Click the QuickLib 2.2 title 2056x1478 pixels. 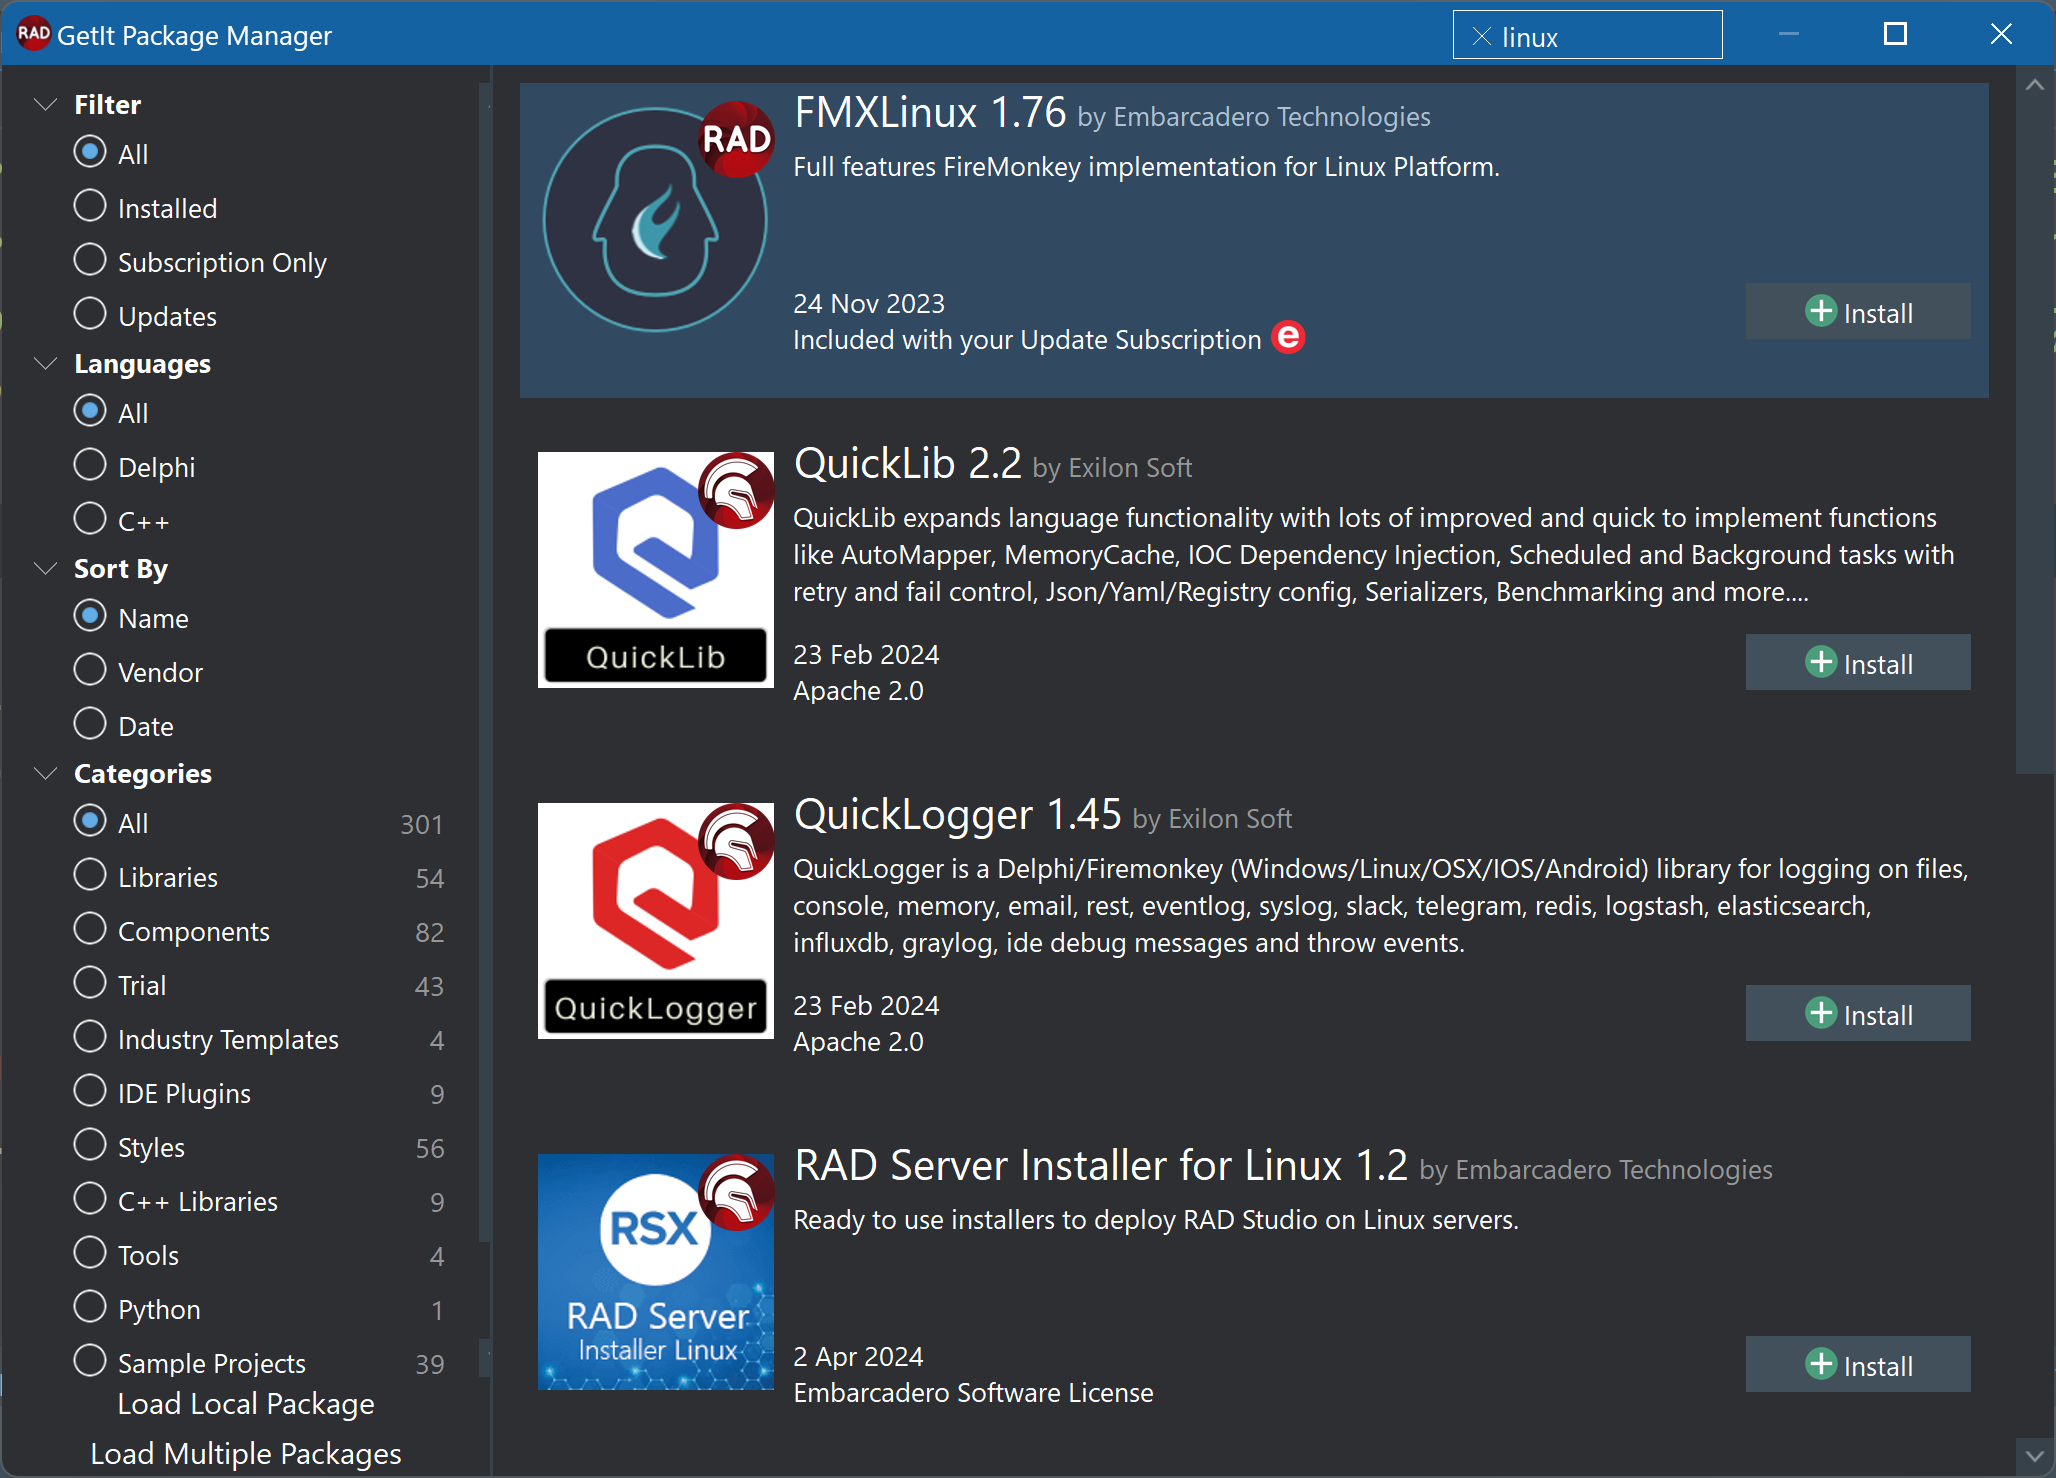point(908,464)
